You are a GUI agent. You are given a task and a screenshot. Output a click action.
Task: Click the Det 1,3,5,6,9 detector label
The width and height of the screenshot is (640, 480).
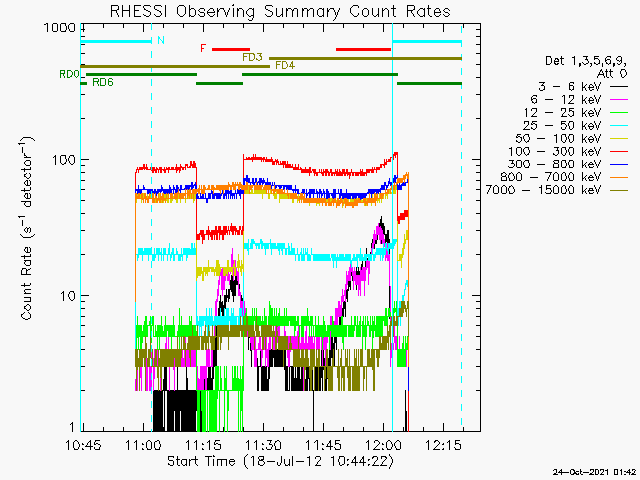pyautogui.click(x=586, y=61)
